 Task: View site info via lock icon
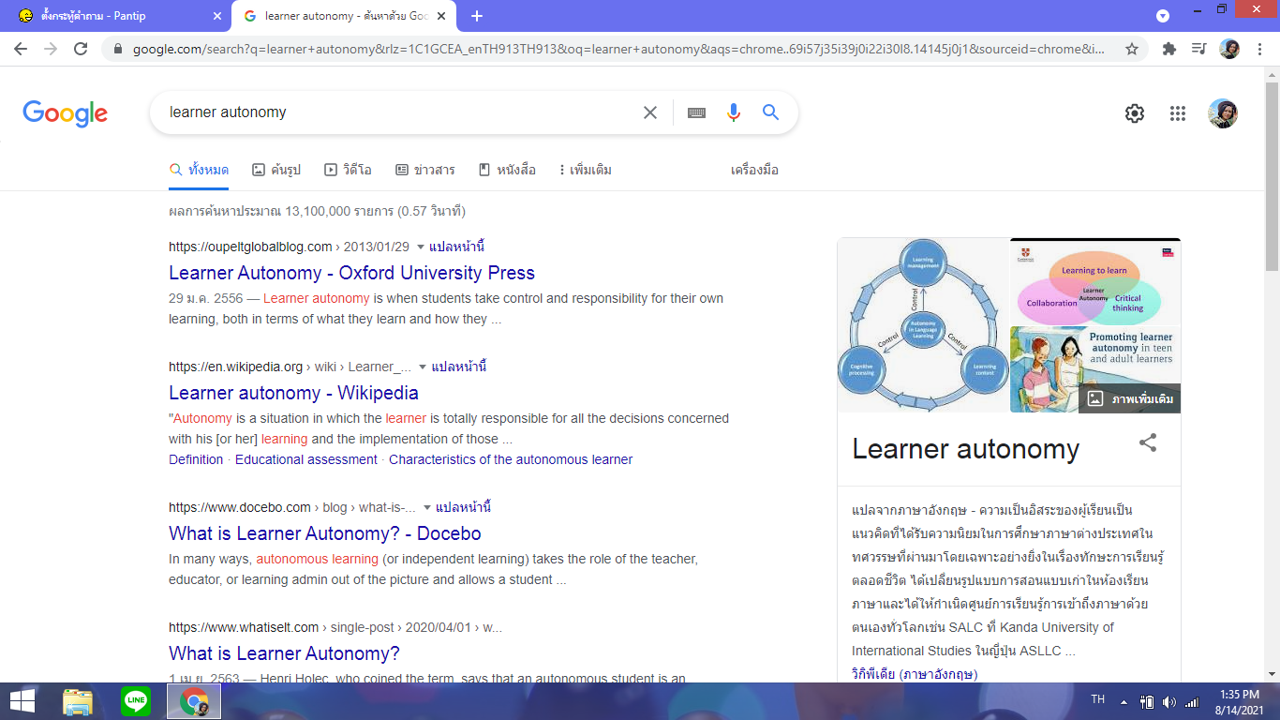tap(118, 49)
